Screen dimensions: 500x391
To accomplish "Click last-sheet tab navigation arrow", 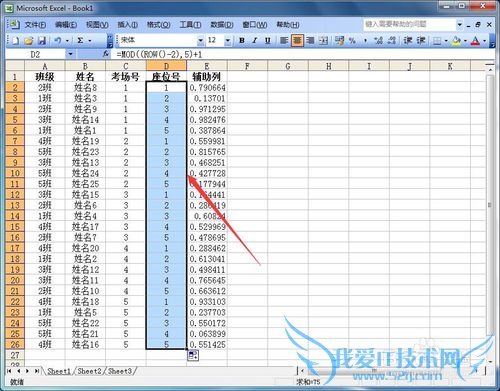I will pos(37,371).
